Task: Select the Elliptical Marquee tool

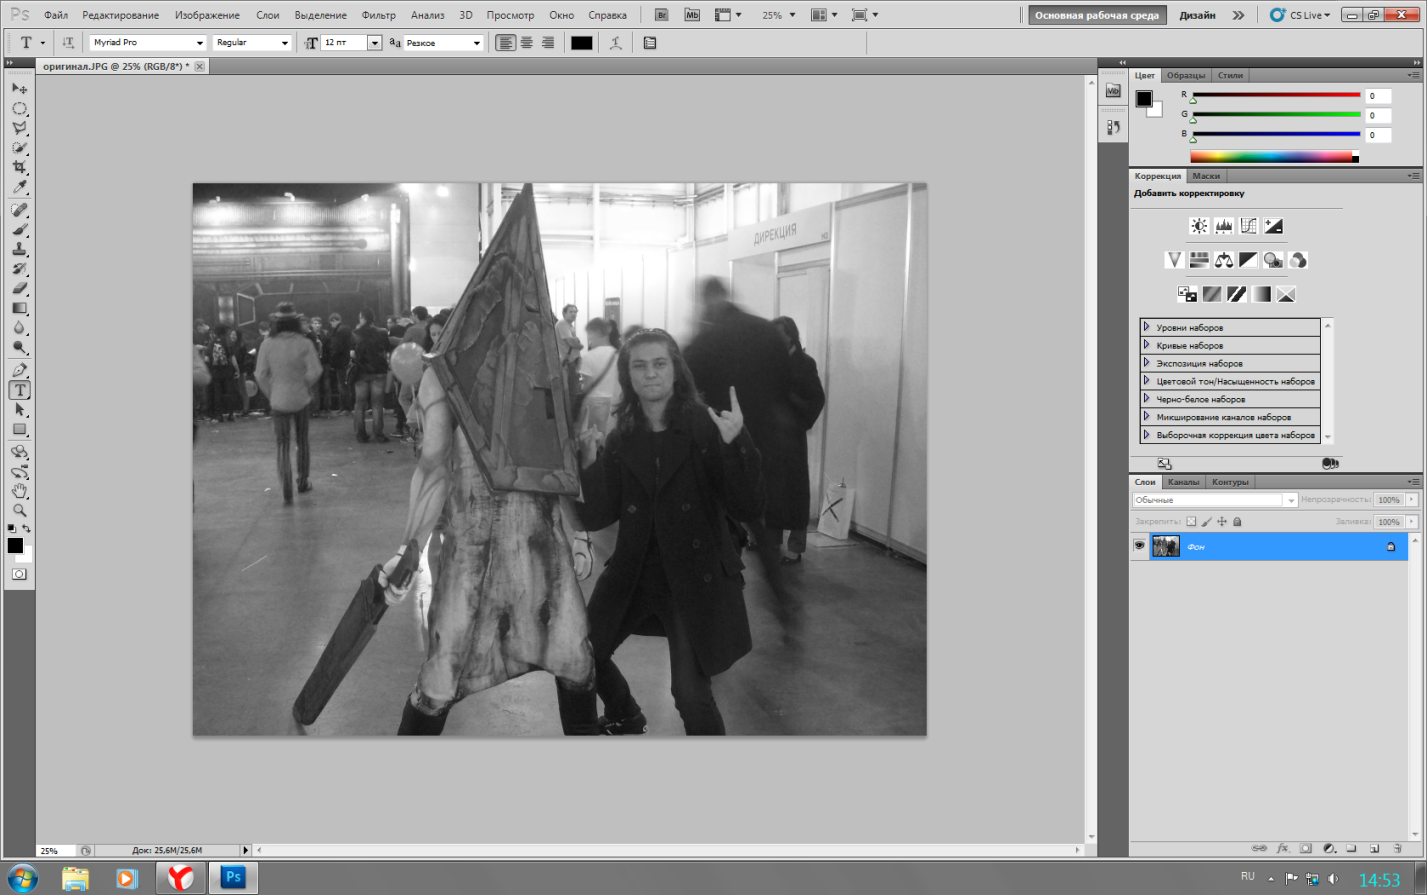Action: pyautogui.click(x=19, y=109)
